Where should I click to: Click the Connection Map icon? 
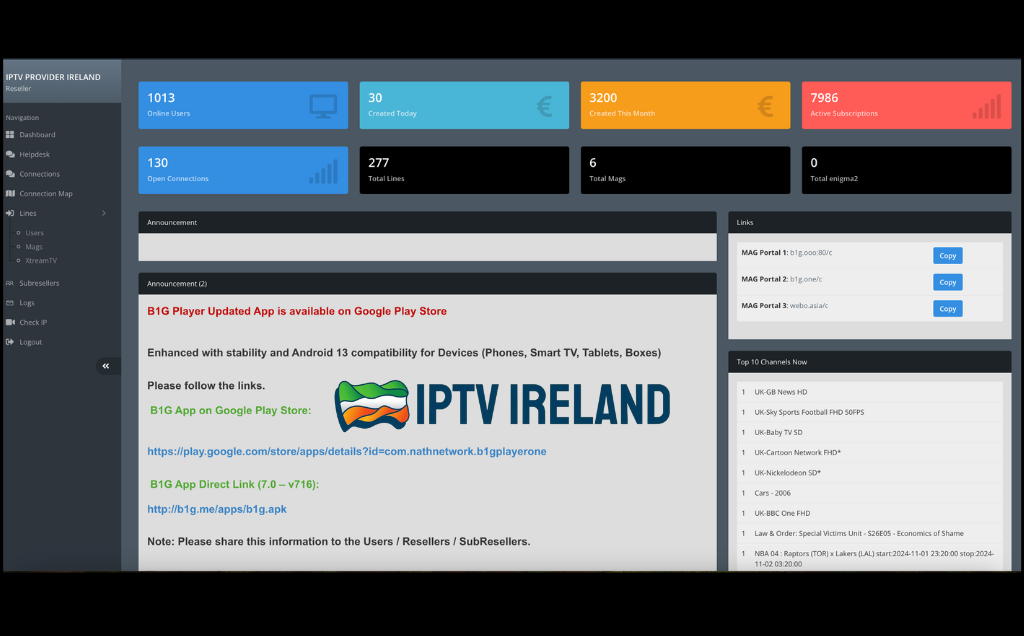click(x=10, y=193)
